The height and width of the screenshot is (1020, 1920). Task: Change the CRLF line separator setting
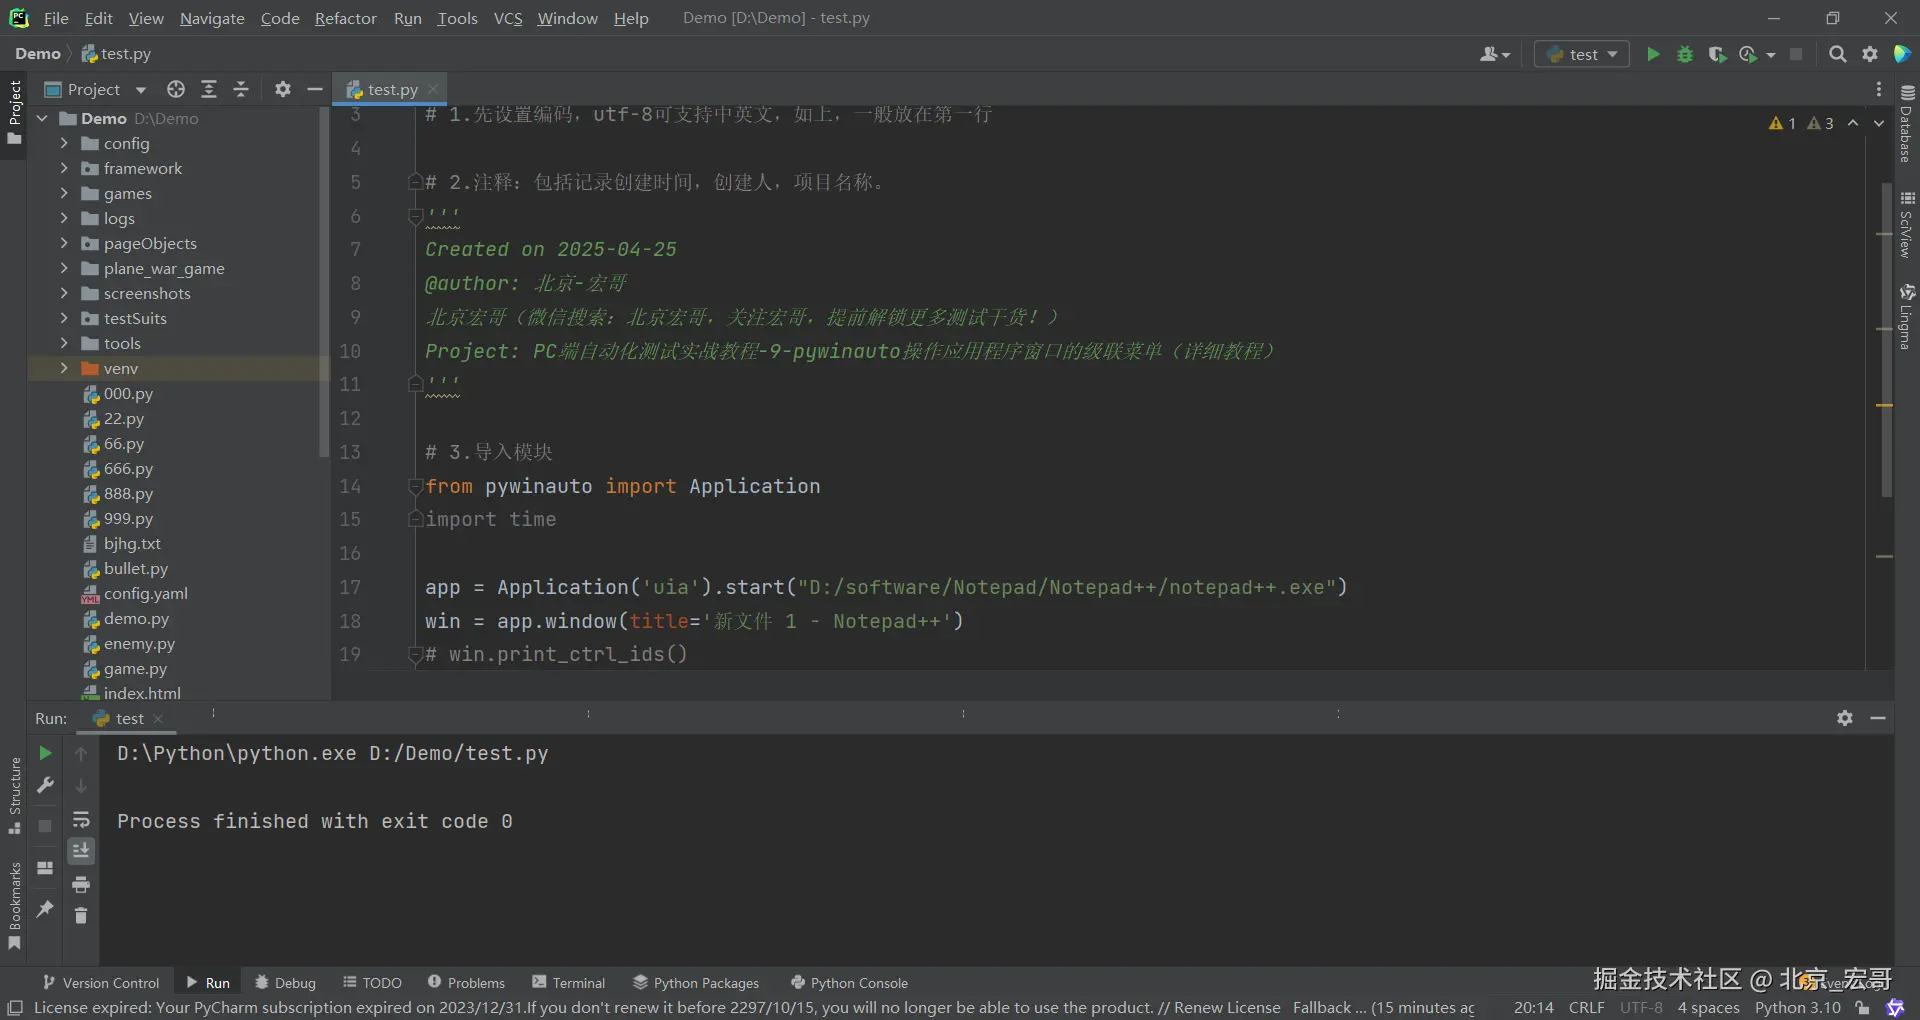point(1587,1007)
